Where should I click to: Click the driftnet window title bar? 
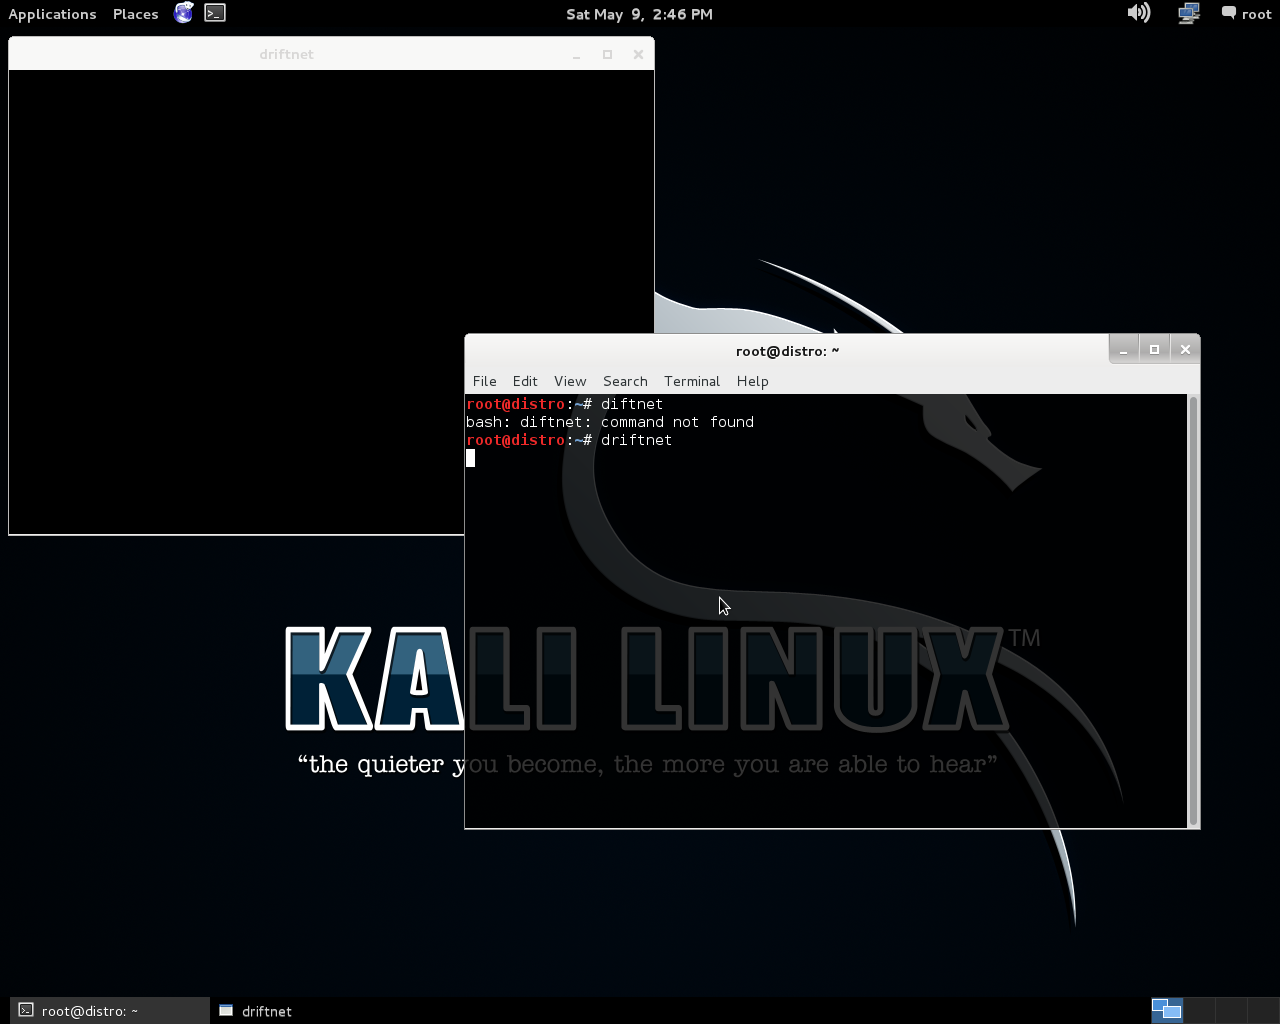point(286,54)
